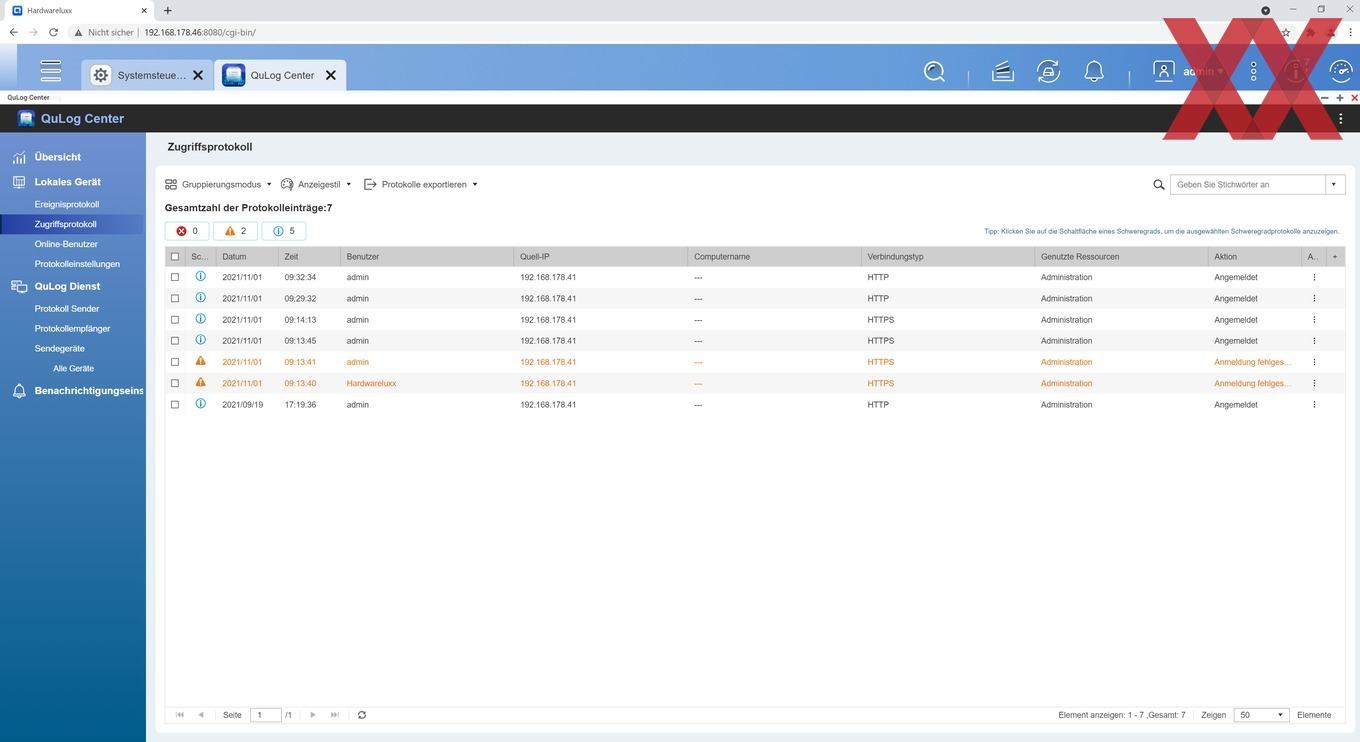Open background tasks stacked-layers icon

1003,72
